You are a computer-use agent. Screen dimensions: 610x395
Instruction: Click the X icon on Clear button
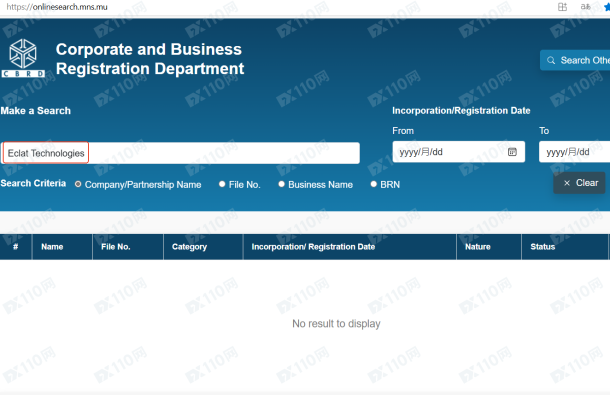point(567,183)
